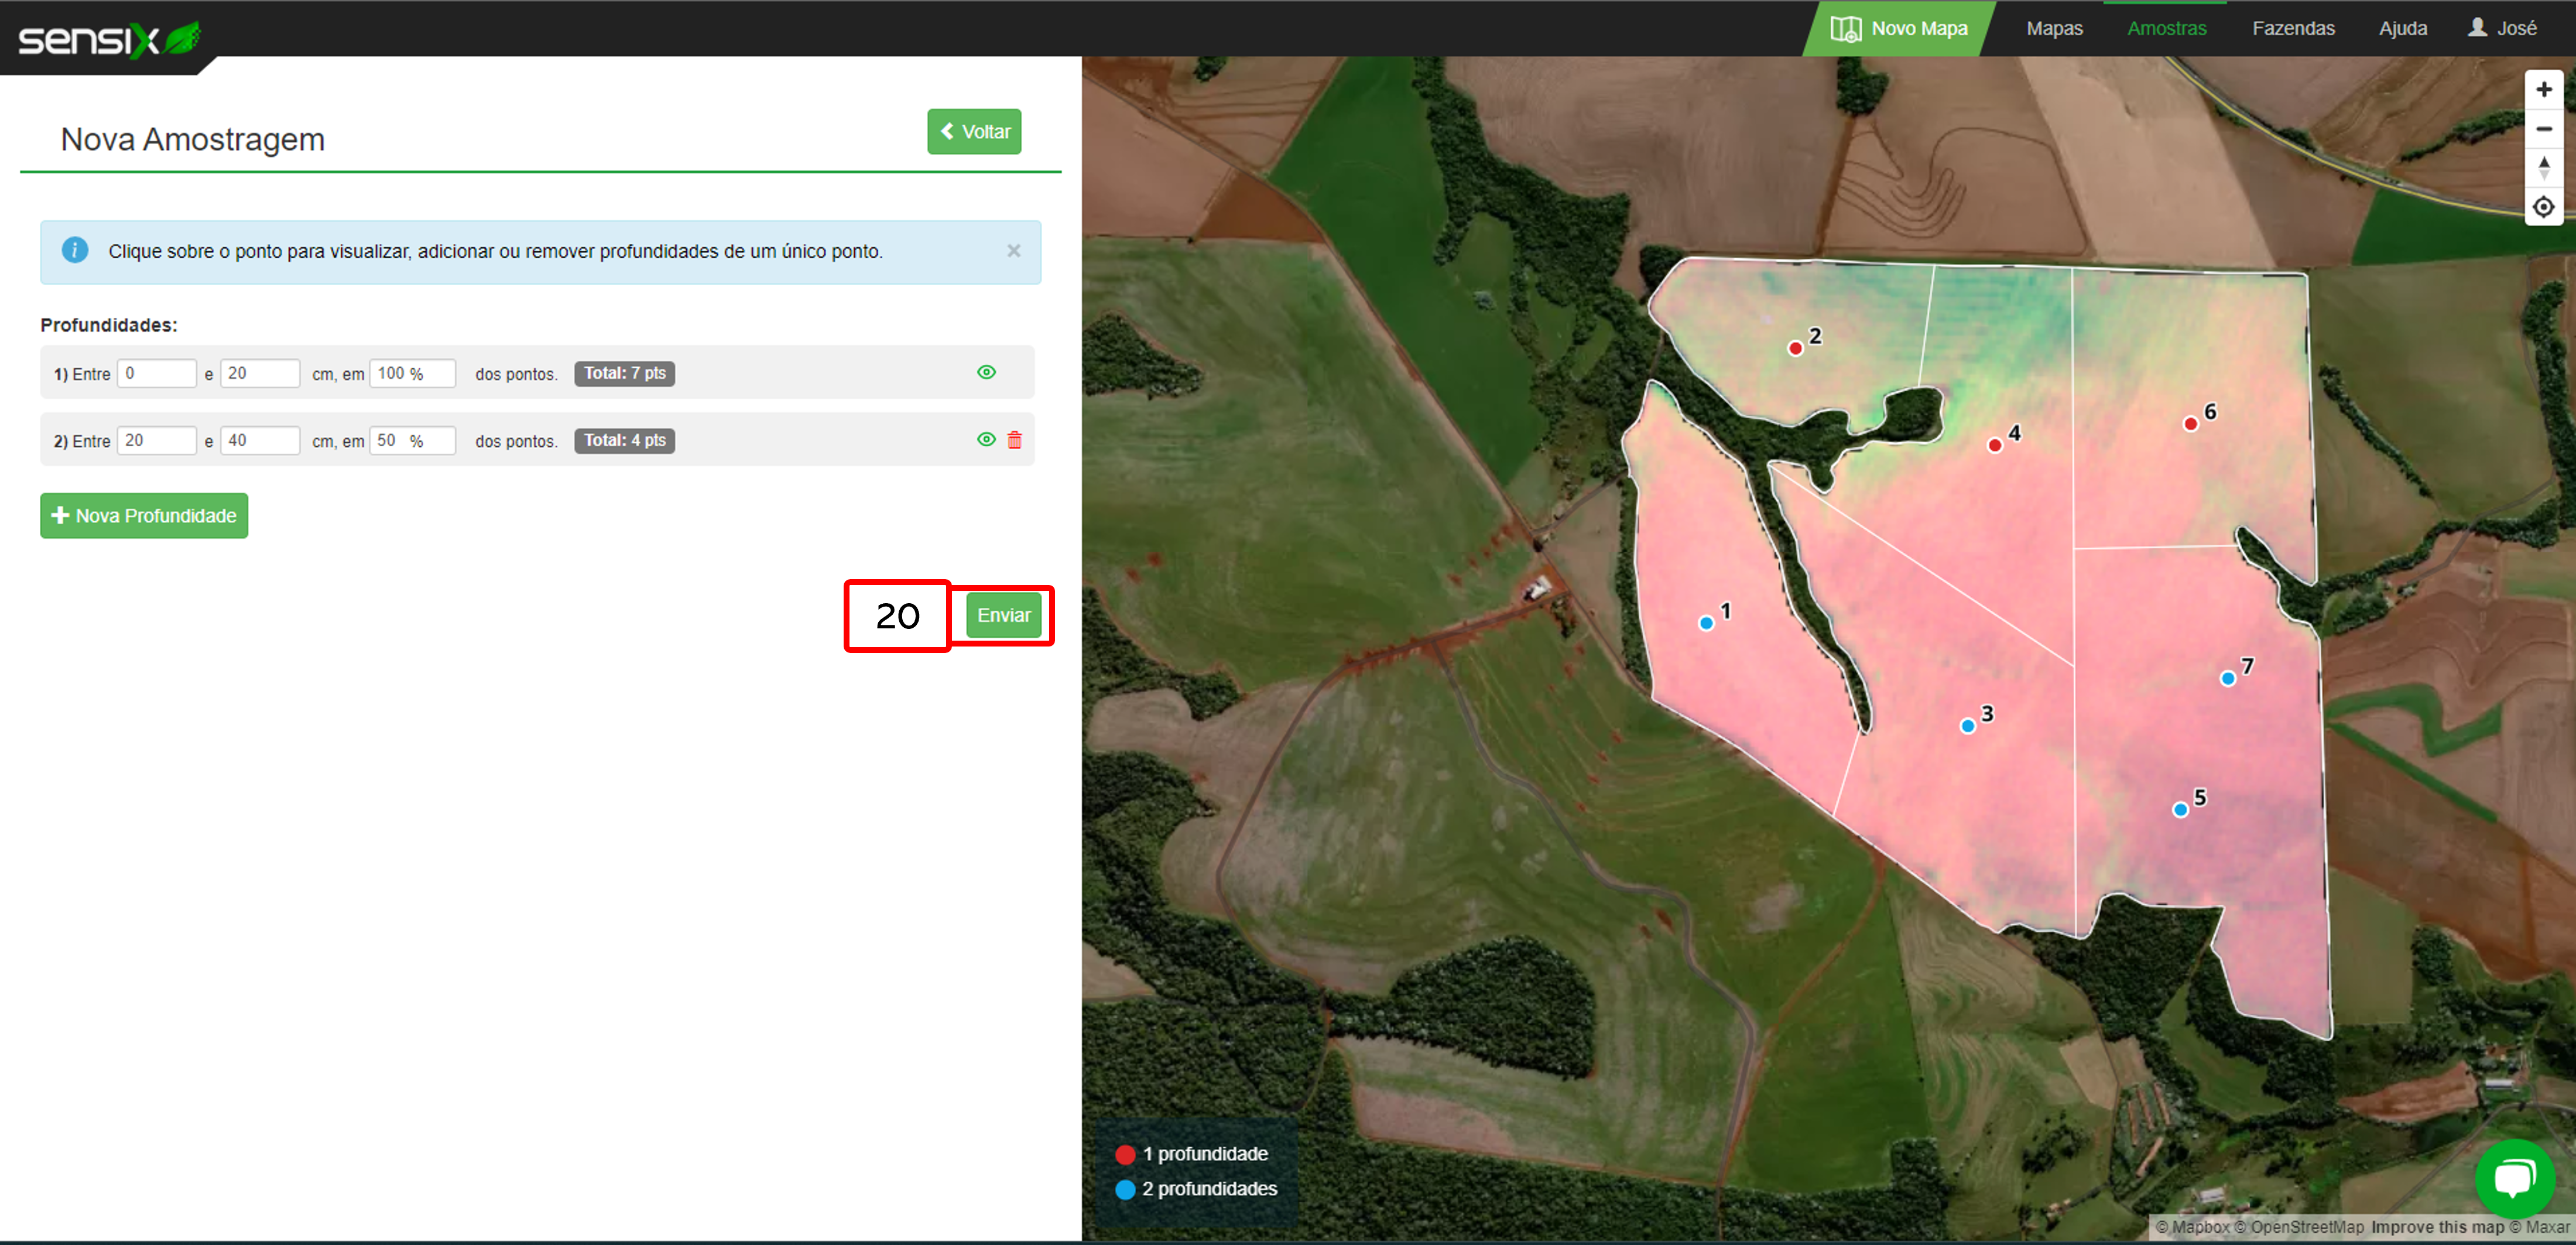The image size is (2576, 1245).
Task: Open Fazendas menu item
Action: (x=2293, y=28)
